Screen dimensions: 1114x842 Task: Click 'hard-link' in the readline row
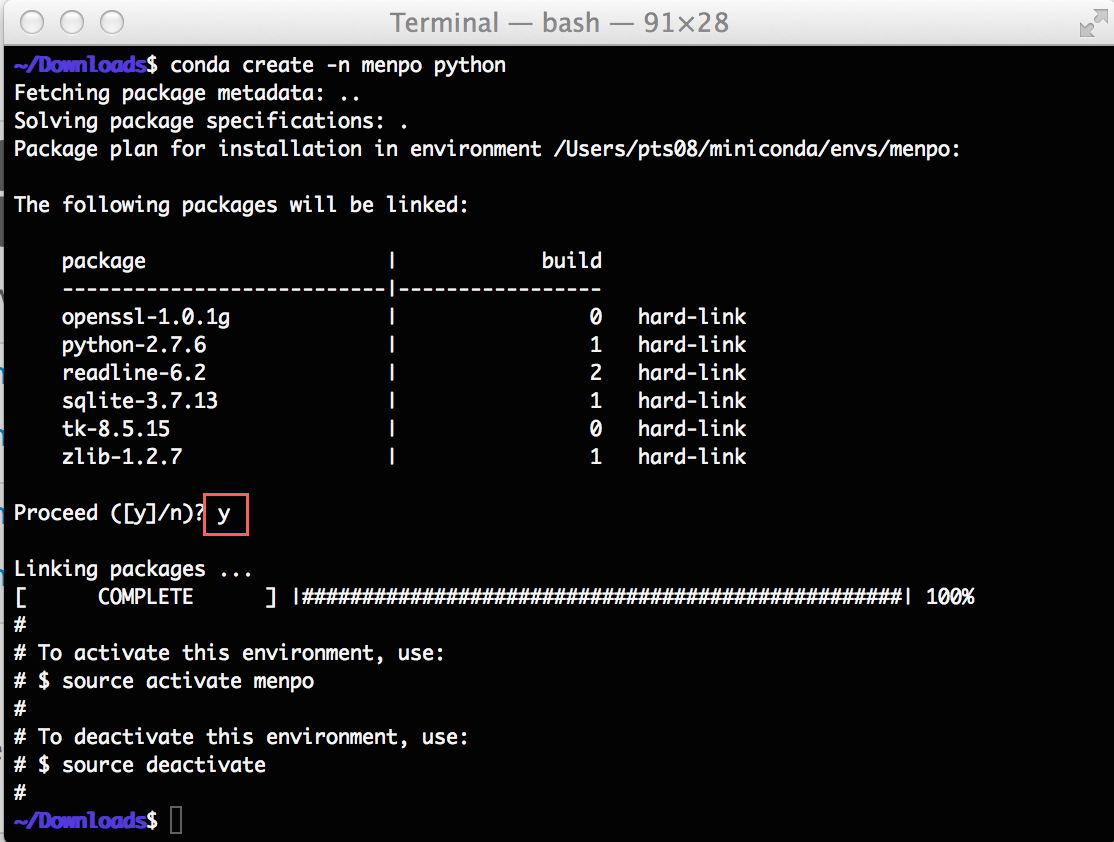(692, 372)
